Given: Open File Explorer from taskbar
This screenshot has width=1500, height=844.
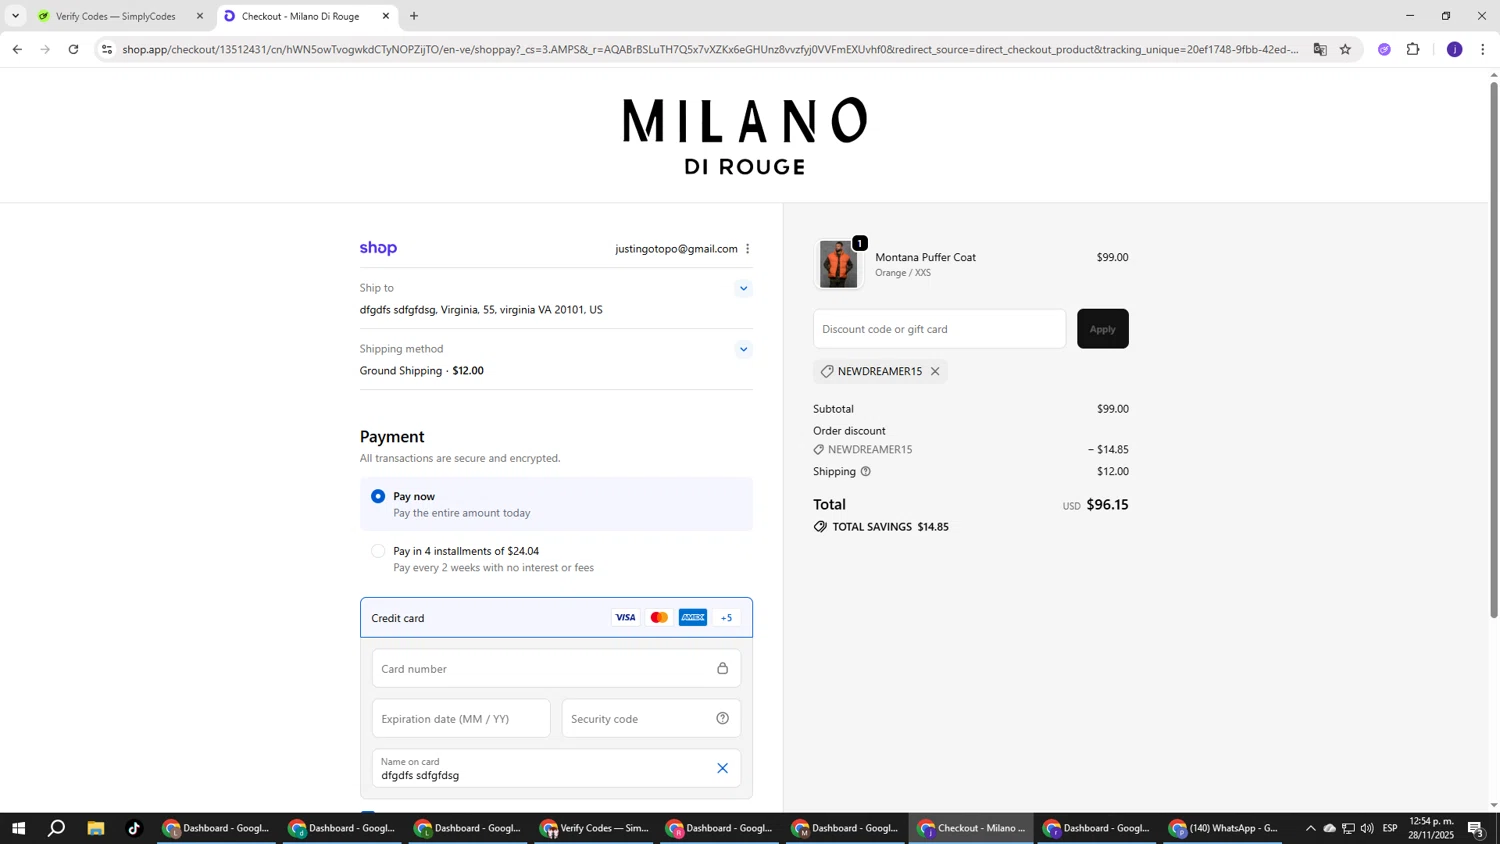Looking at the screenshot, I should click(x=96, y=828).
